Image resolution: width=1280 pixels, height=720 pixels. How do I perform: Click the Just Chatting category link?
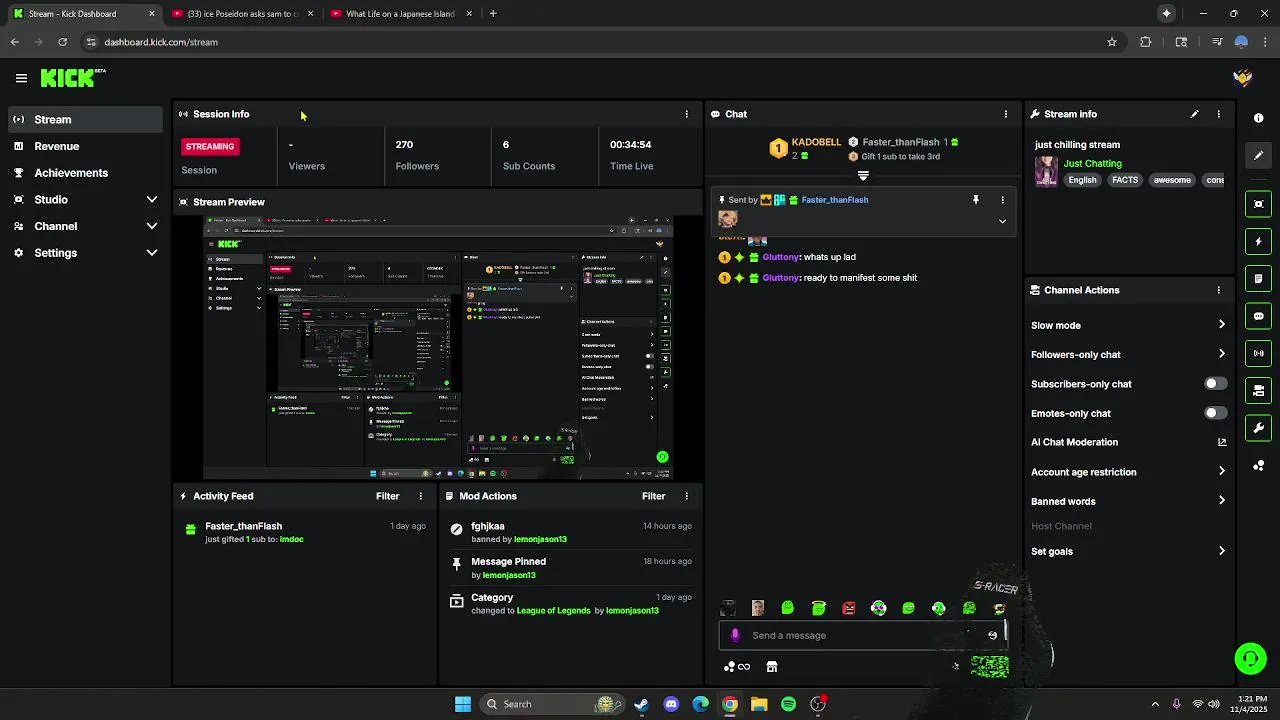click(x=1092, y=163)
